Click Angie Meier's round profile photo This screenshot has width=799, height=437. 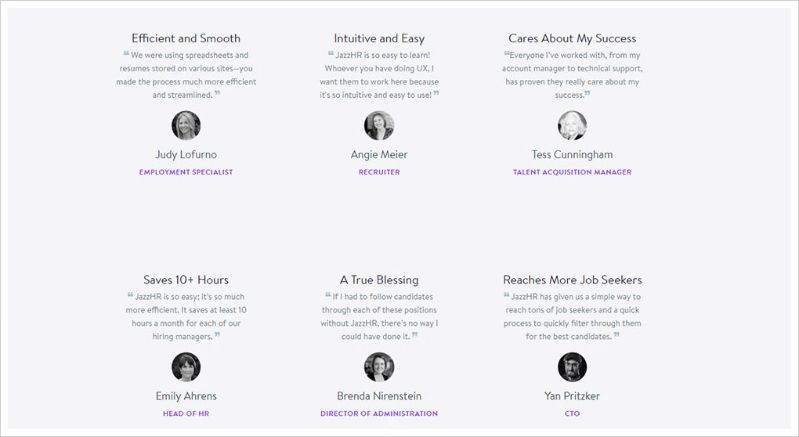coord(379,125)
